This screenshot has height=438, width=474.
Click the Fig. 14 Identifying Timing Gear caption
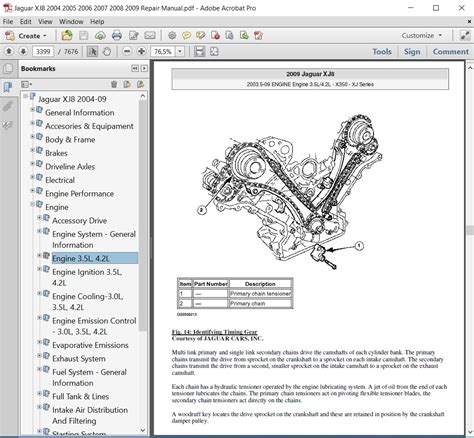tap(215, 332)
